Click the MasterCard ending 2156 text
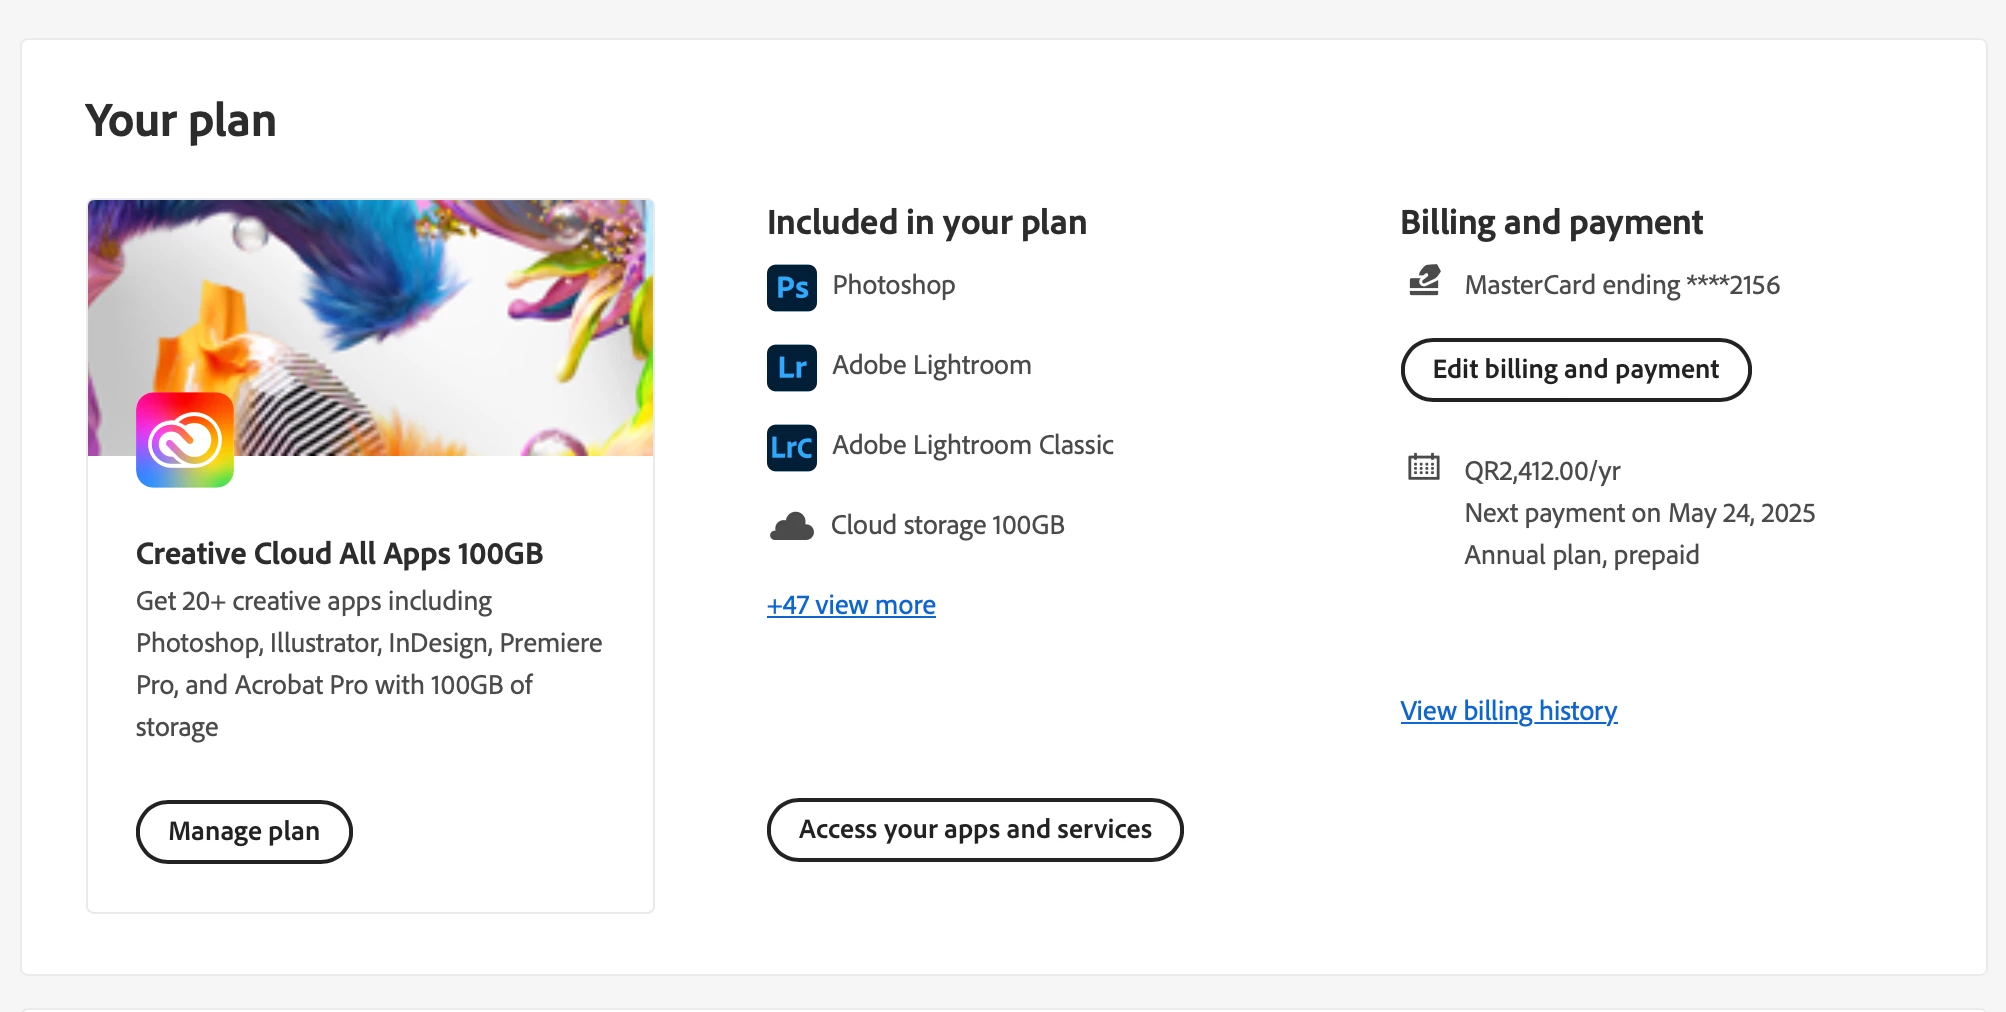 coord(1621,285)
